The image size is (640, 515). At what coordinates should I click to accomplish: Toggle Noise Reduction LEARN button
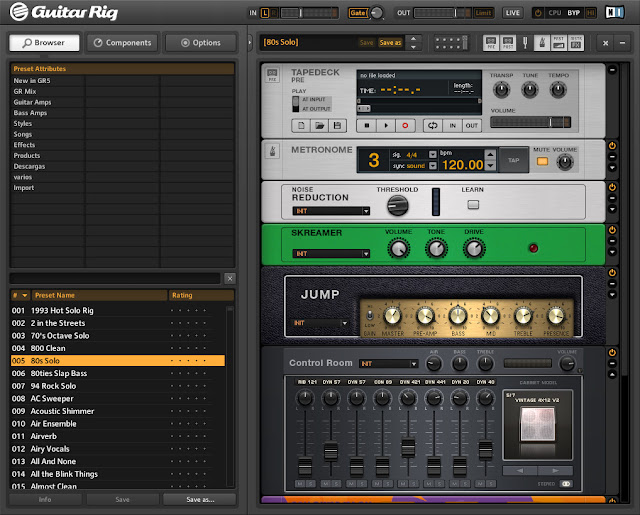tap(473, 204)
